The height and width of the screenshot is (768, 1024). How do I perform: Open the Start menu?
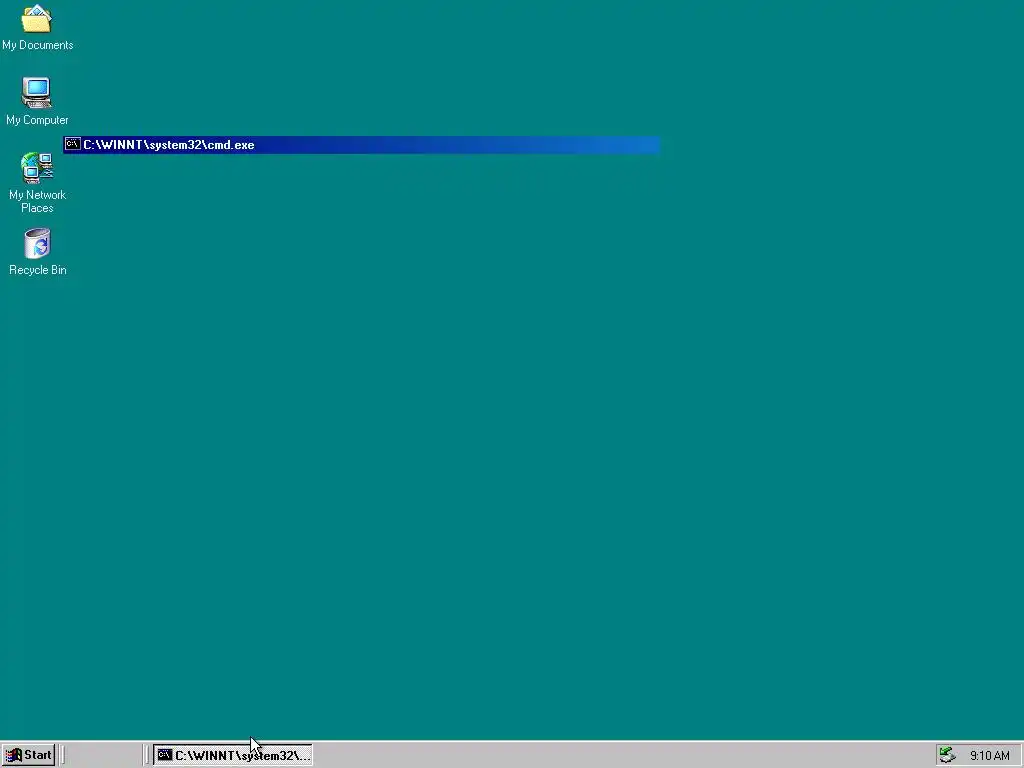(x=28, y=755)
